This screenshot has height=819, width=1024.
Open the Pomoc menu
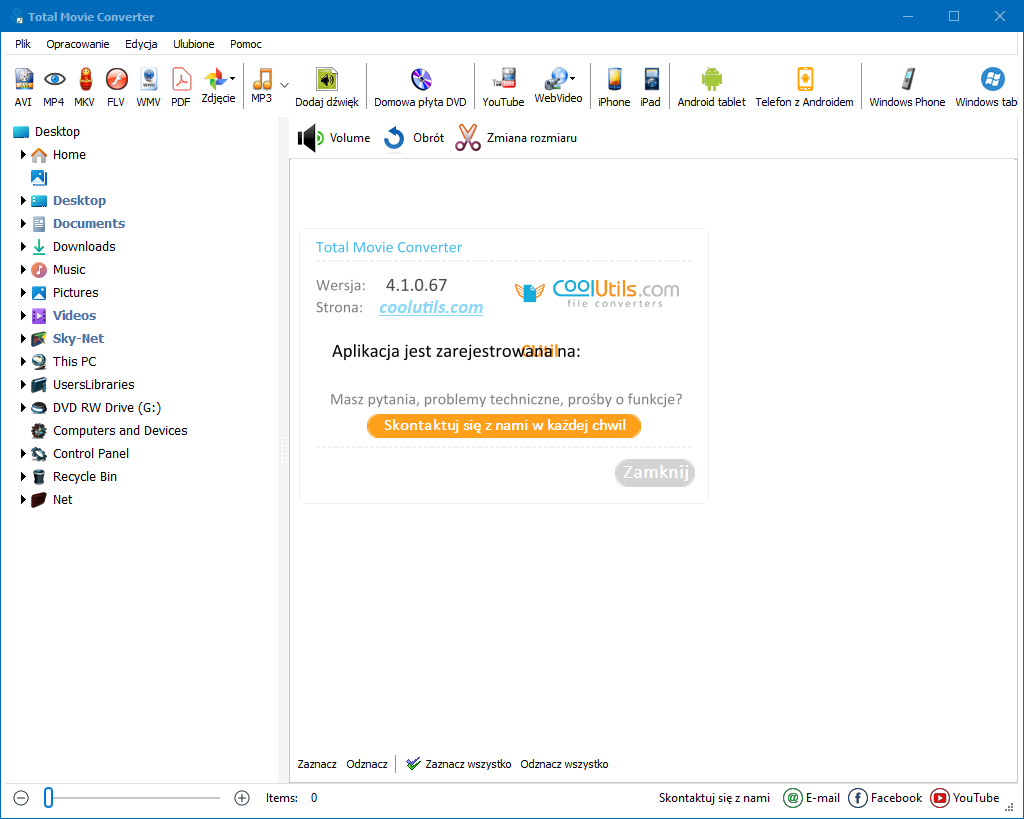click(x=246, y=44)
